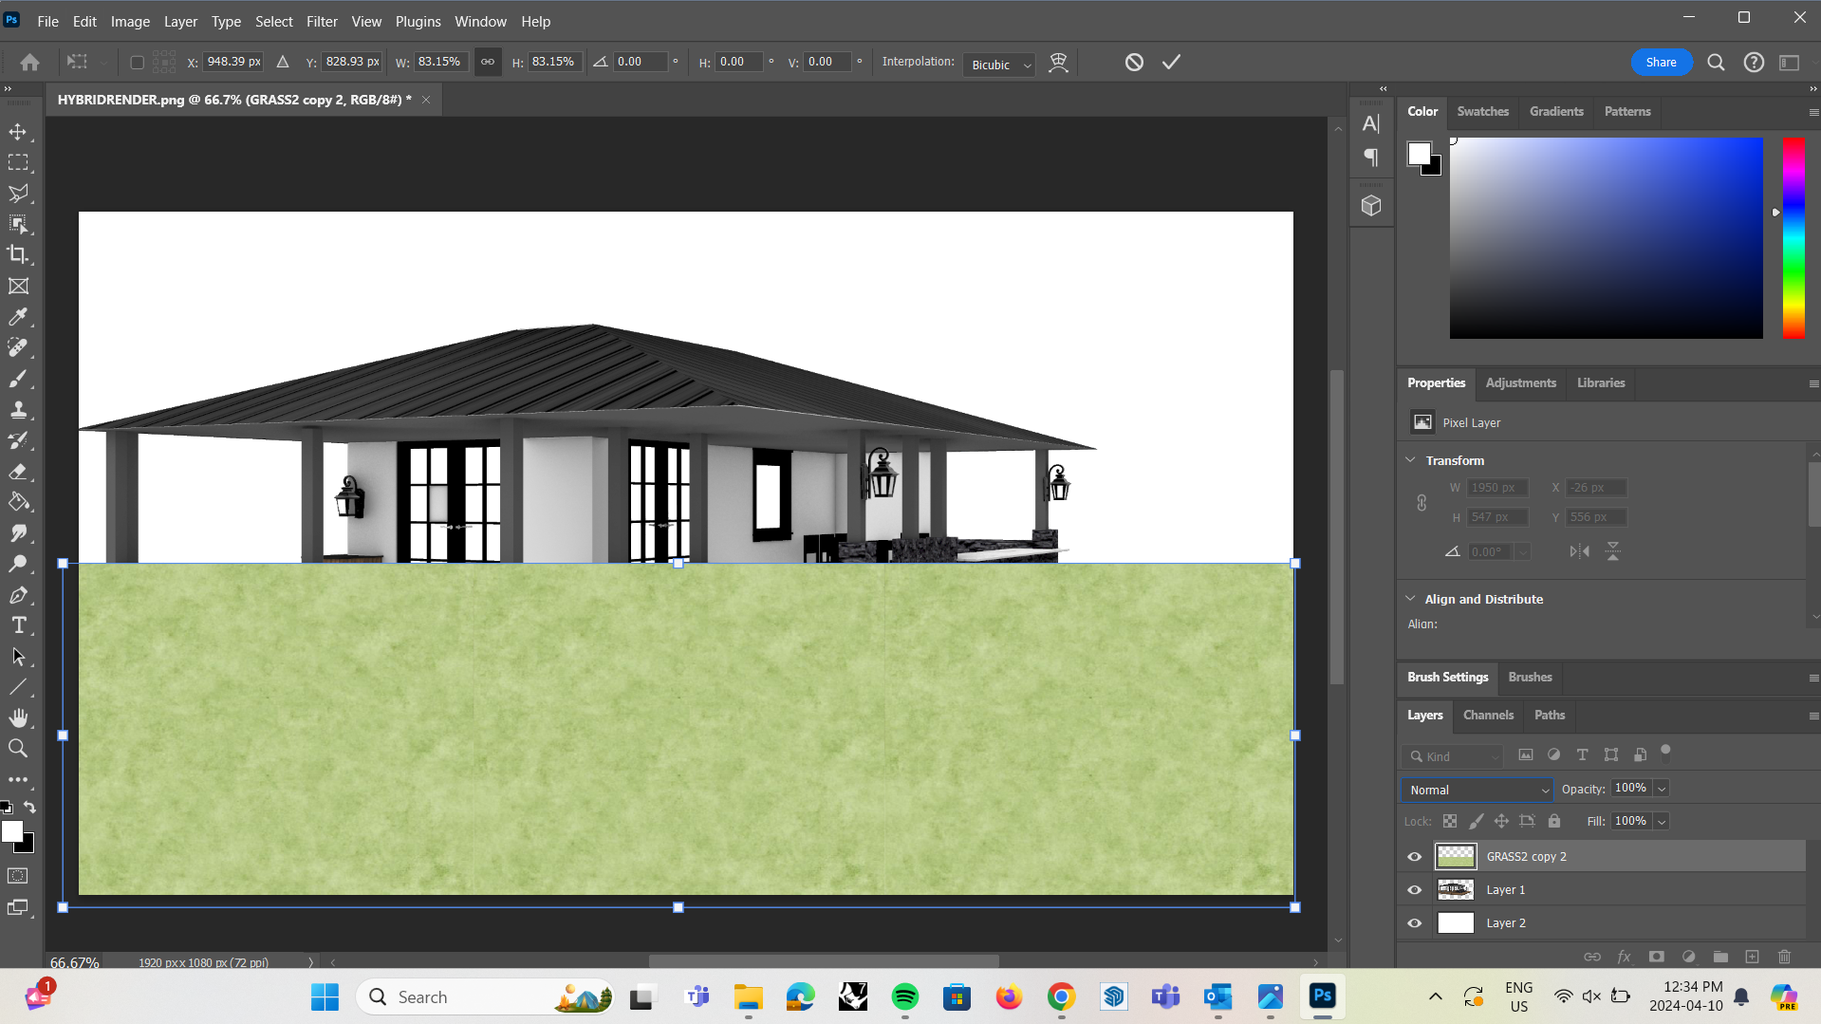Pick the Eyedropper tool

click(x=19, y=316)
